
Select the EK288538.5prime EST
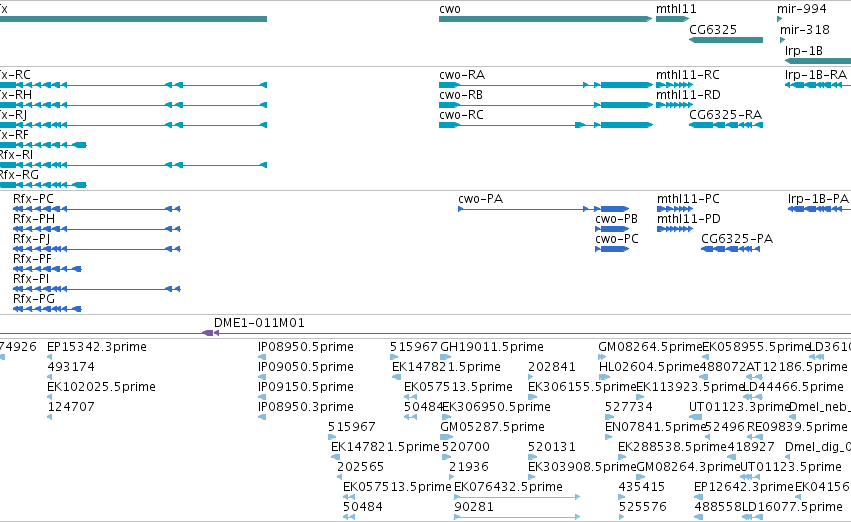pyautogui.click(x=672, y=447)
